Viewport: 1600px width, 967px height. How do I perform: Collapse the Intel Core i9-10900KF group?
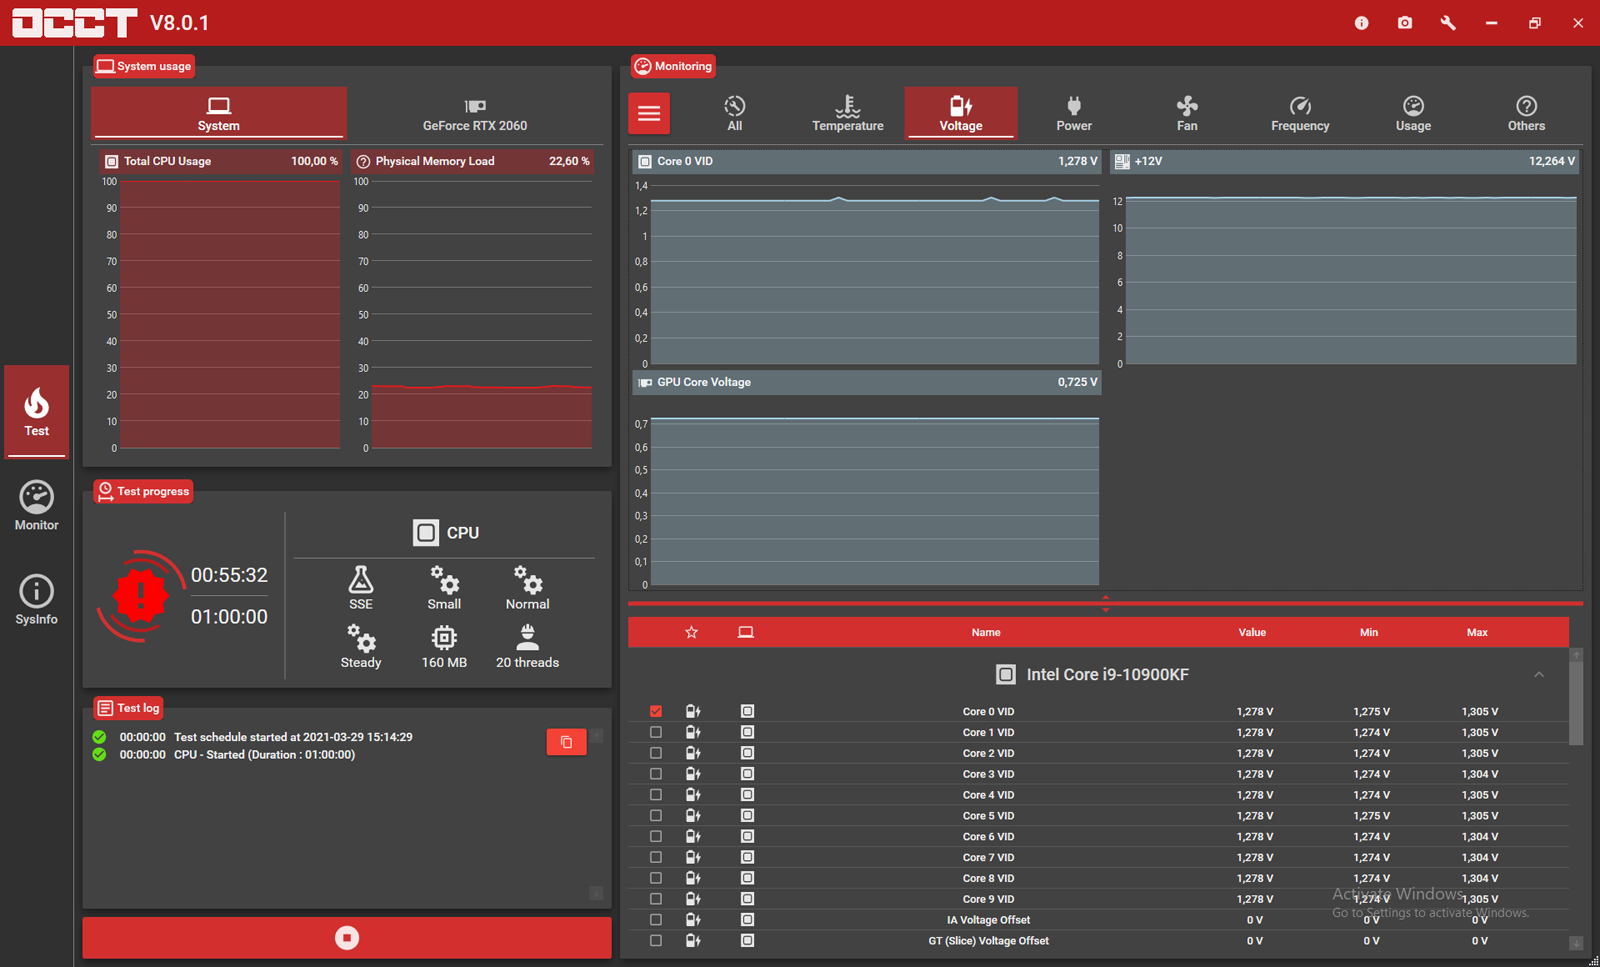pyautogui.click(x=1539, y=675)
